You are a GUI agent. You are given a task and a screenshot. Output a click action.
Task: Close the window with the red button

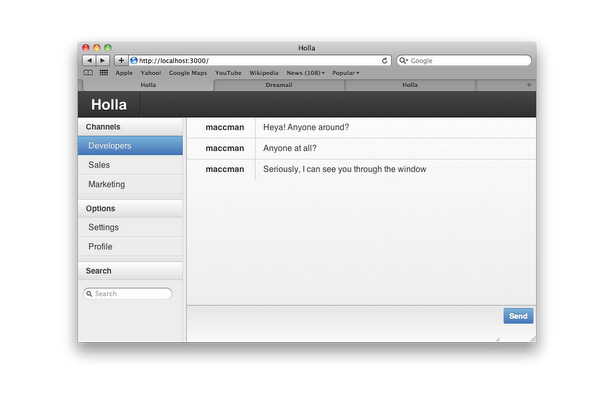pyautogui.click(x=86, y=47)
